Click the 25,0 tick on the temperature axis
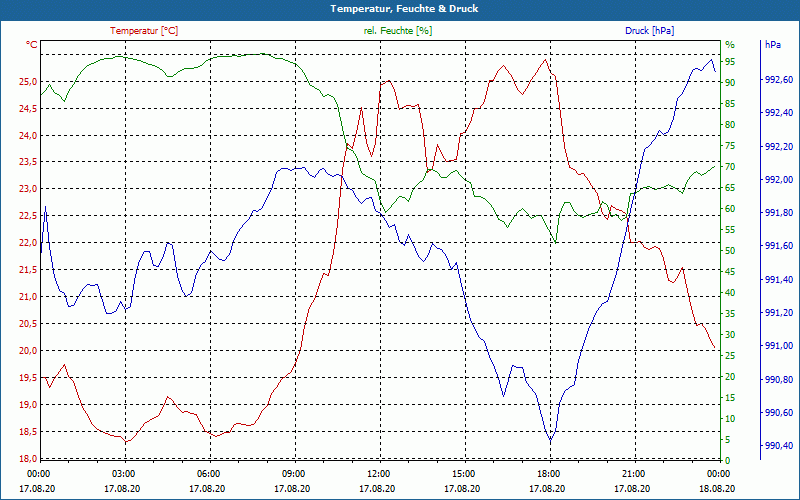Screen dimensions: 800x500 [29, 82]
